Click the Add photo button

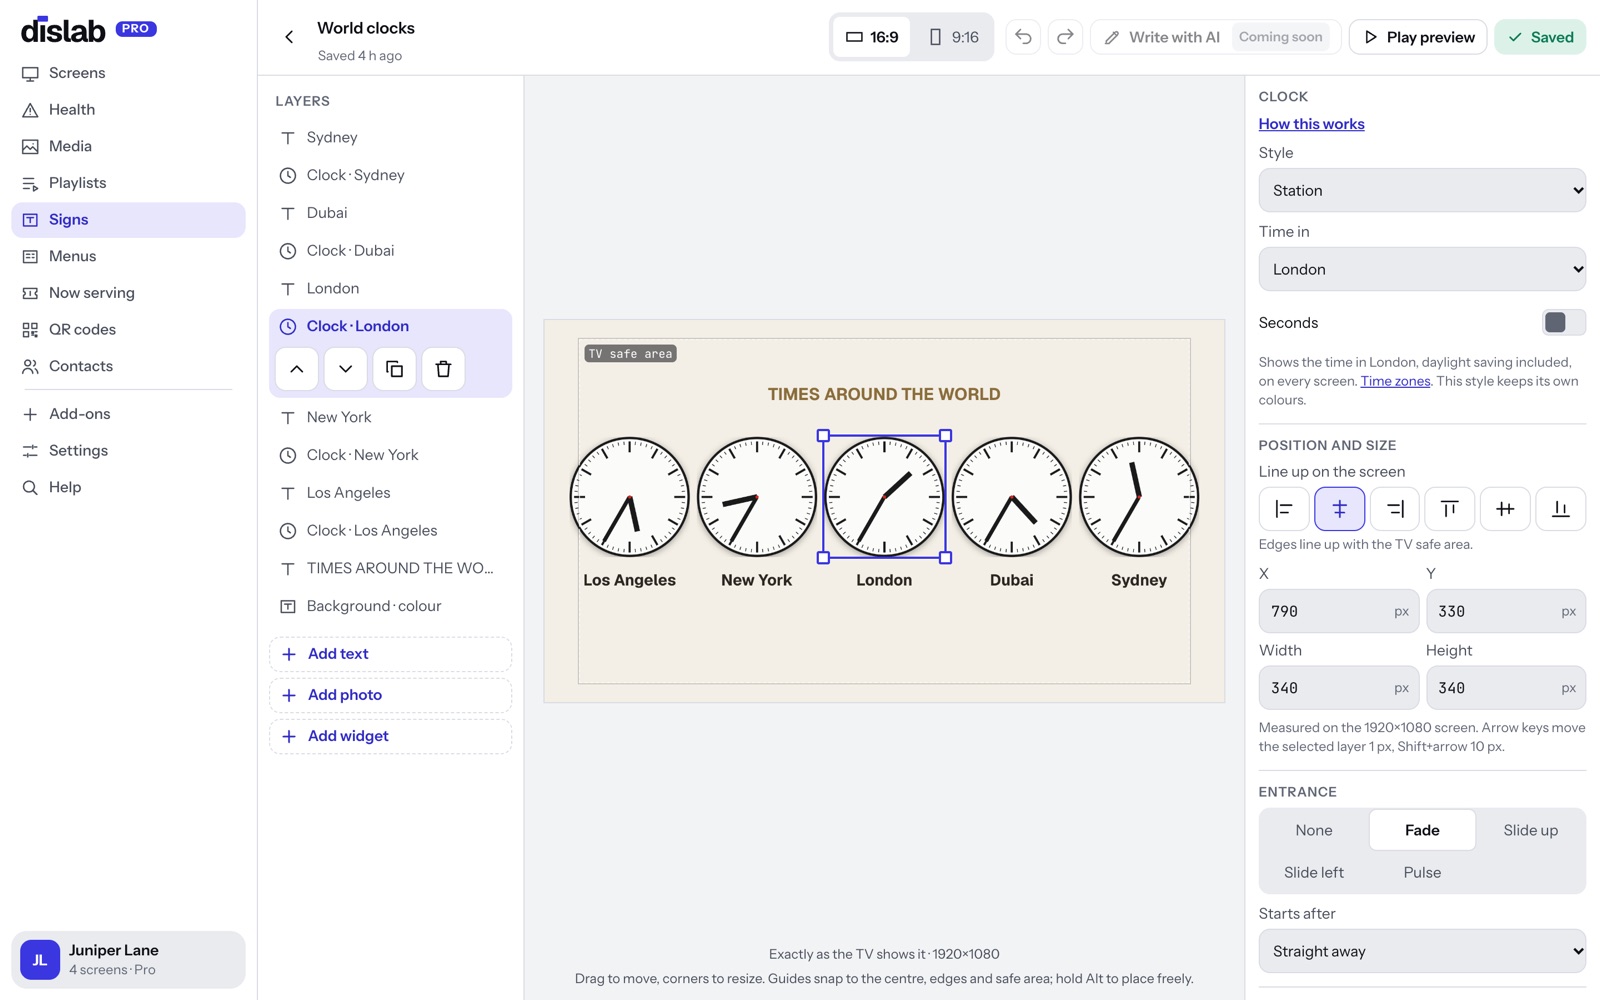click(390, 695)
